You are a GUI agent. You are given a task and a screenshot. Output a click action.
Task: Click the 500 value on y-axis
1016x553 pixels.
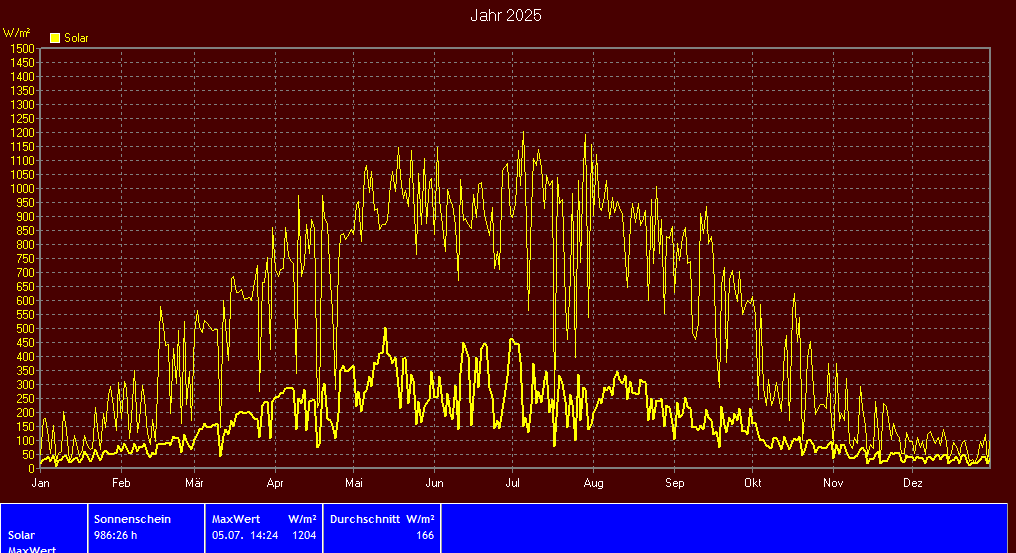click(25, 328)
